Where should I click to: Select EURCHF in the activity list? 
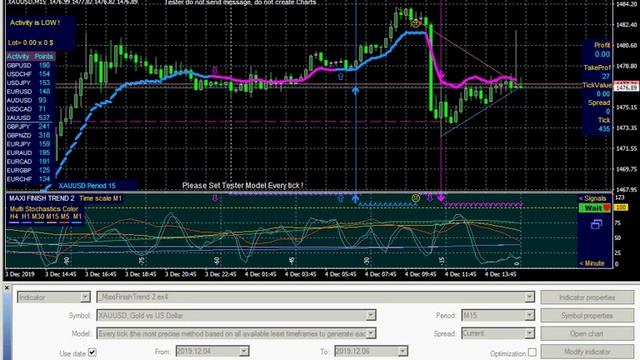19,179
